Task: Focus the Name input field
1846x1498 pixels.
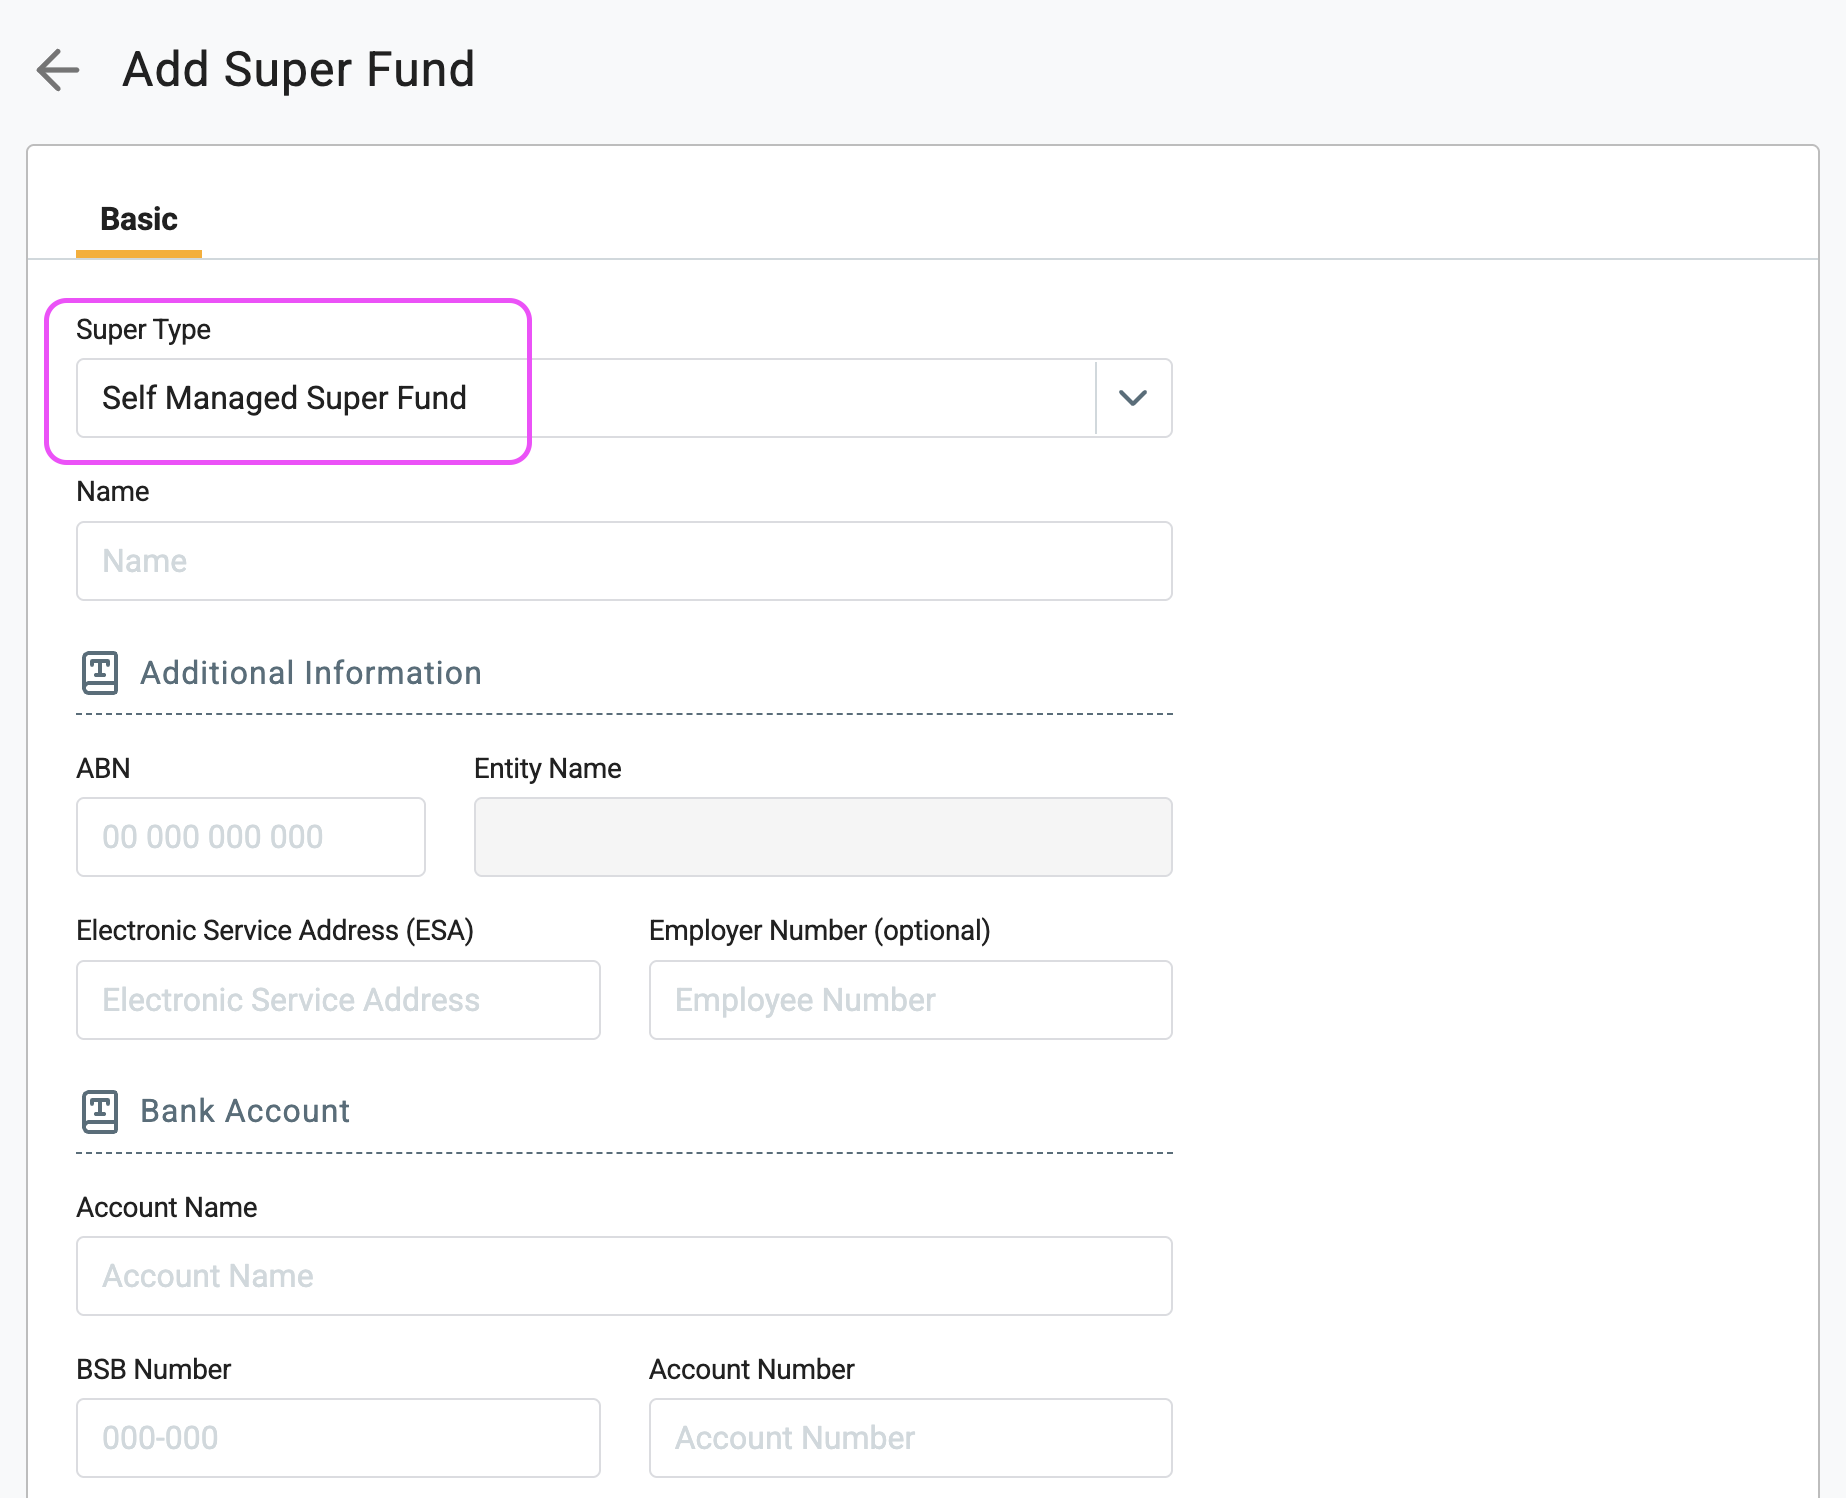Action: point(624,561)
